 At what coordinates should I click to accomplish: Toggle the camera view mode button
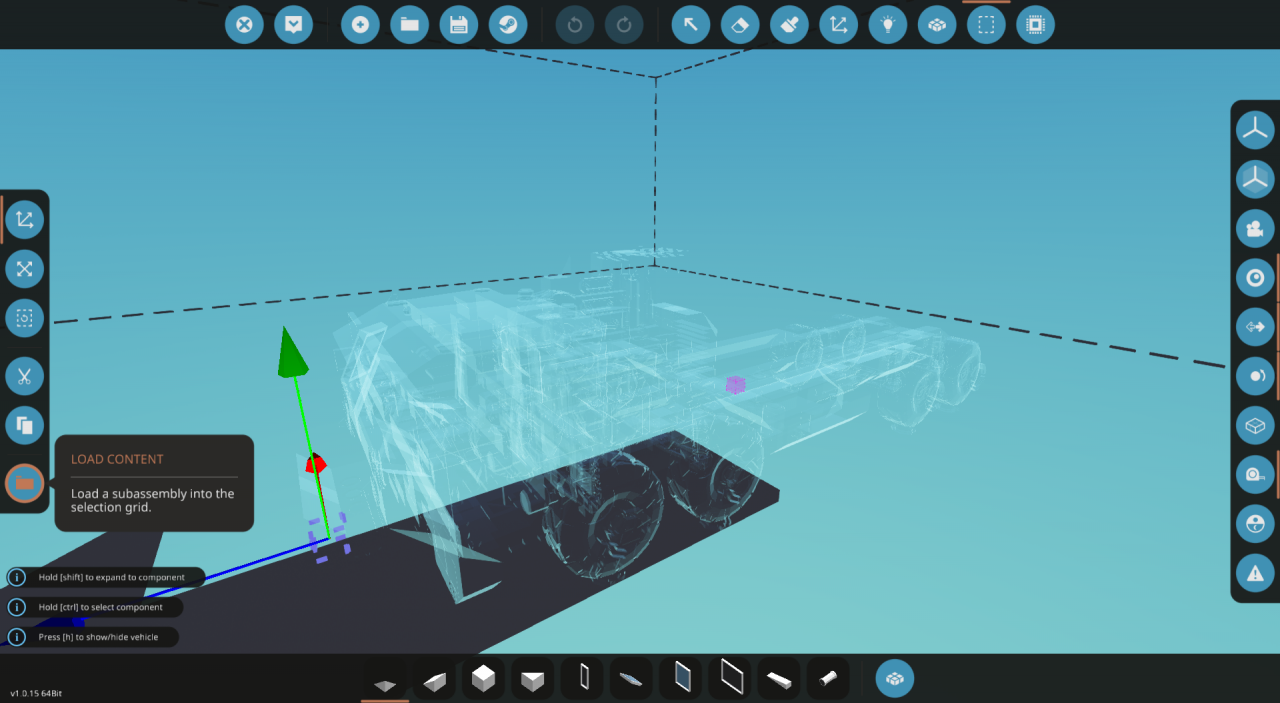pyautogui.click(x=1254, y=228)
